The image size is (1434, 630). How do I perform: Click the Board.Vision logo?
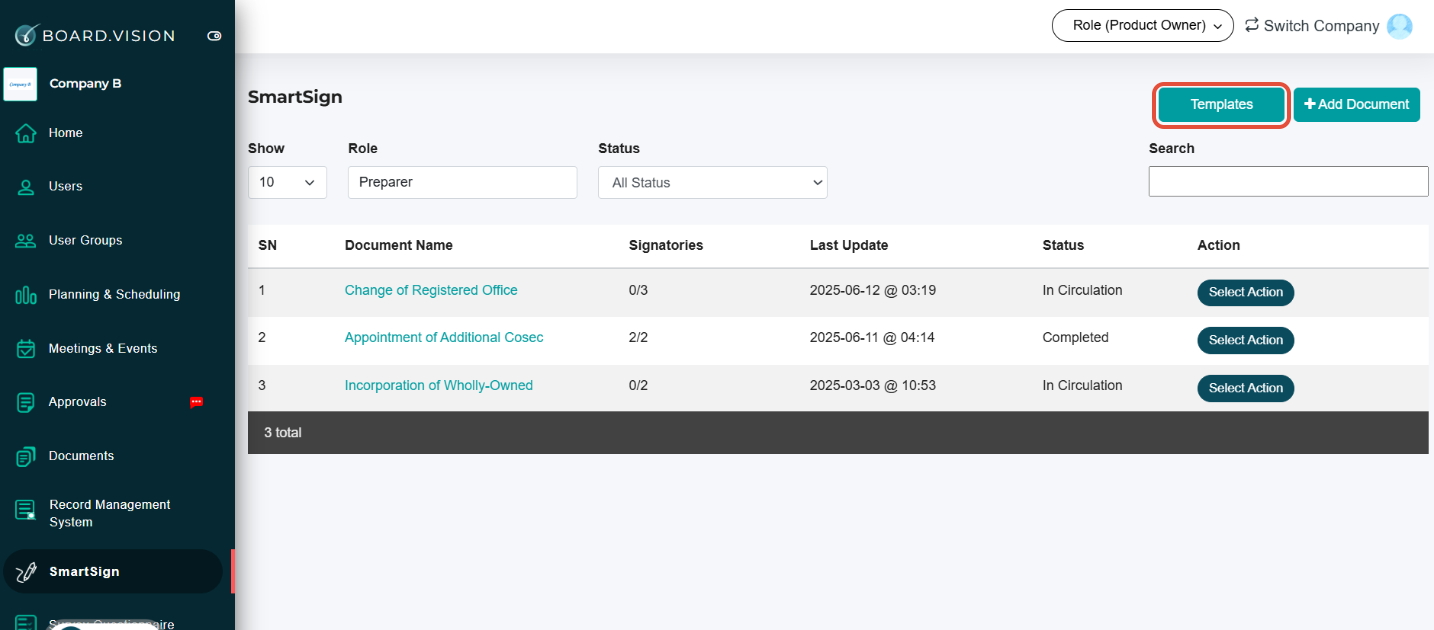pyautogui.click(x=94, y=35)
